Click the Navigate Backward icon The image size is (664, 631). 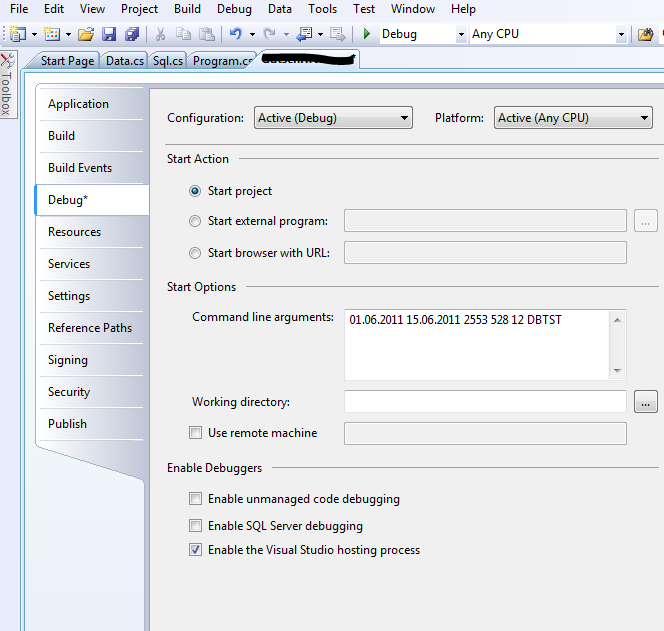click(304, 34)
